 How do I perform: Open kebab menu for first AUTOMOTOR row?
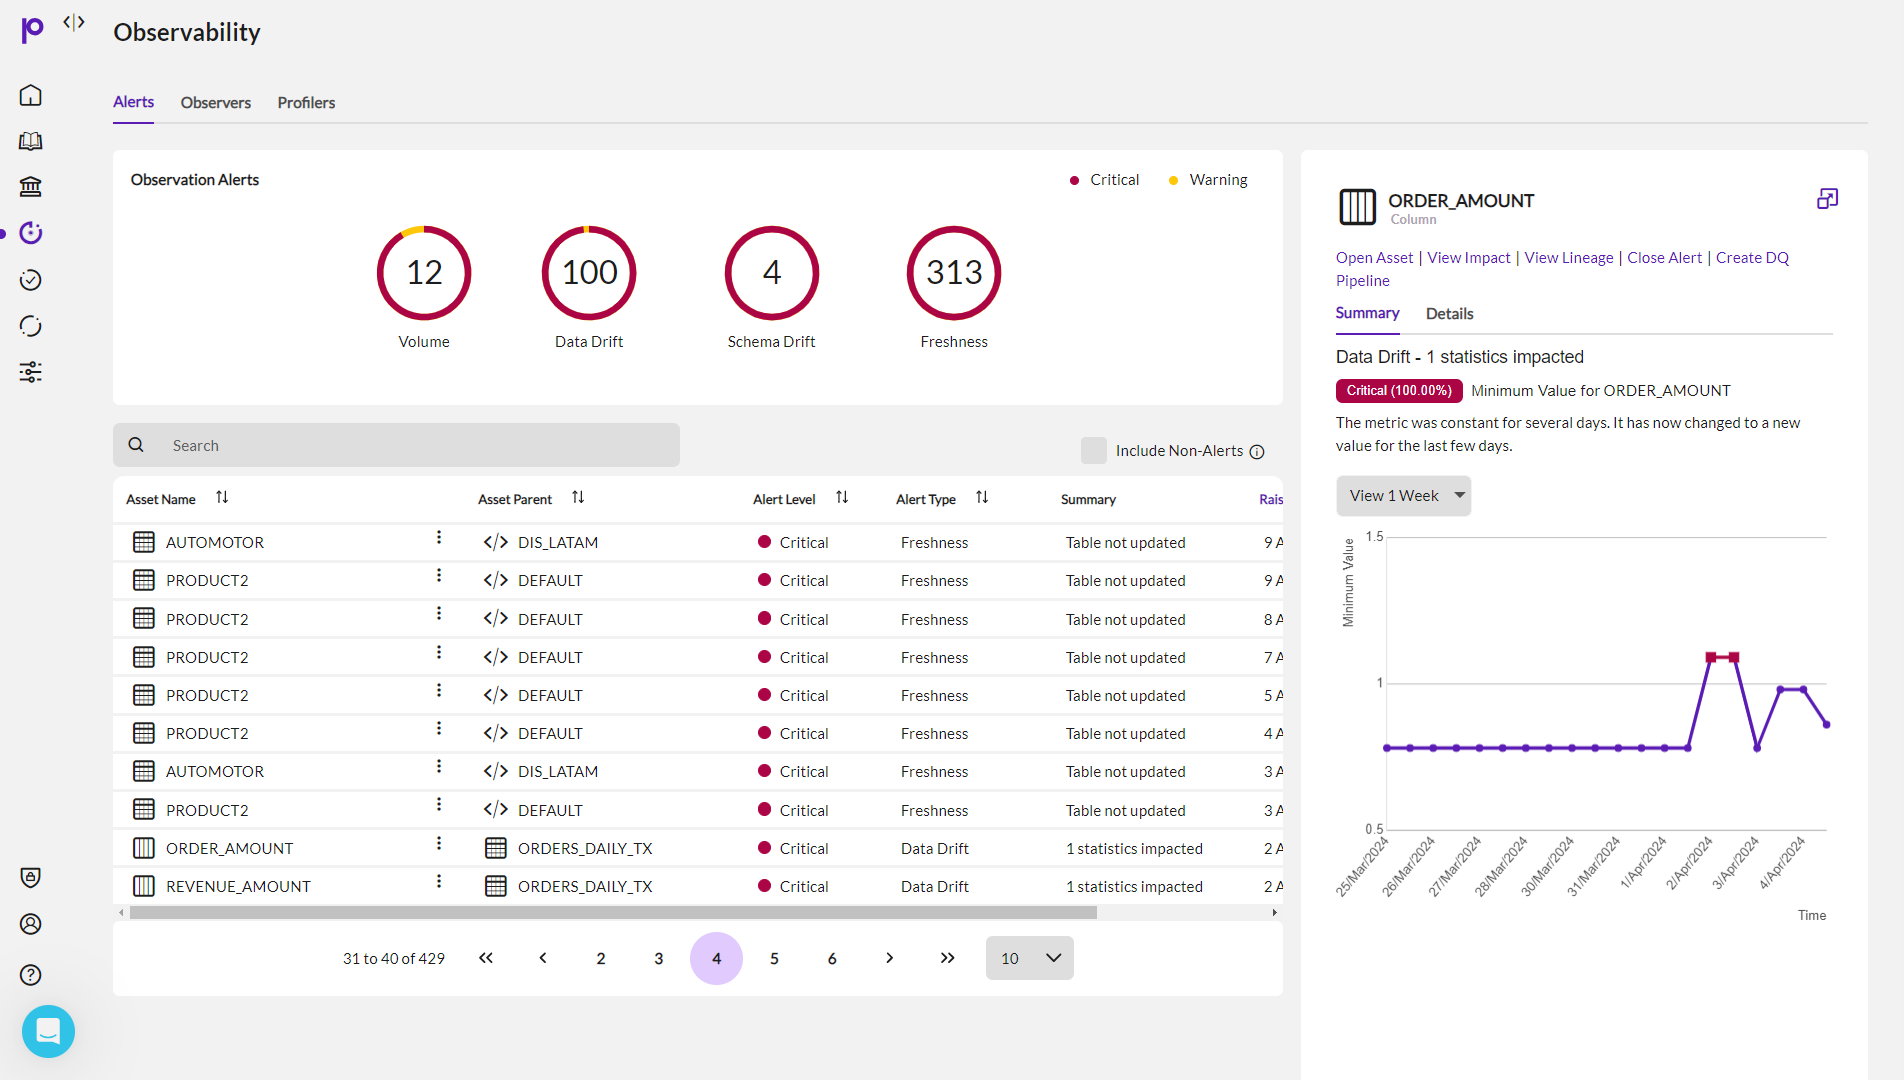[439, 538]
